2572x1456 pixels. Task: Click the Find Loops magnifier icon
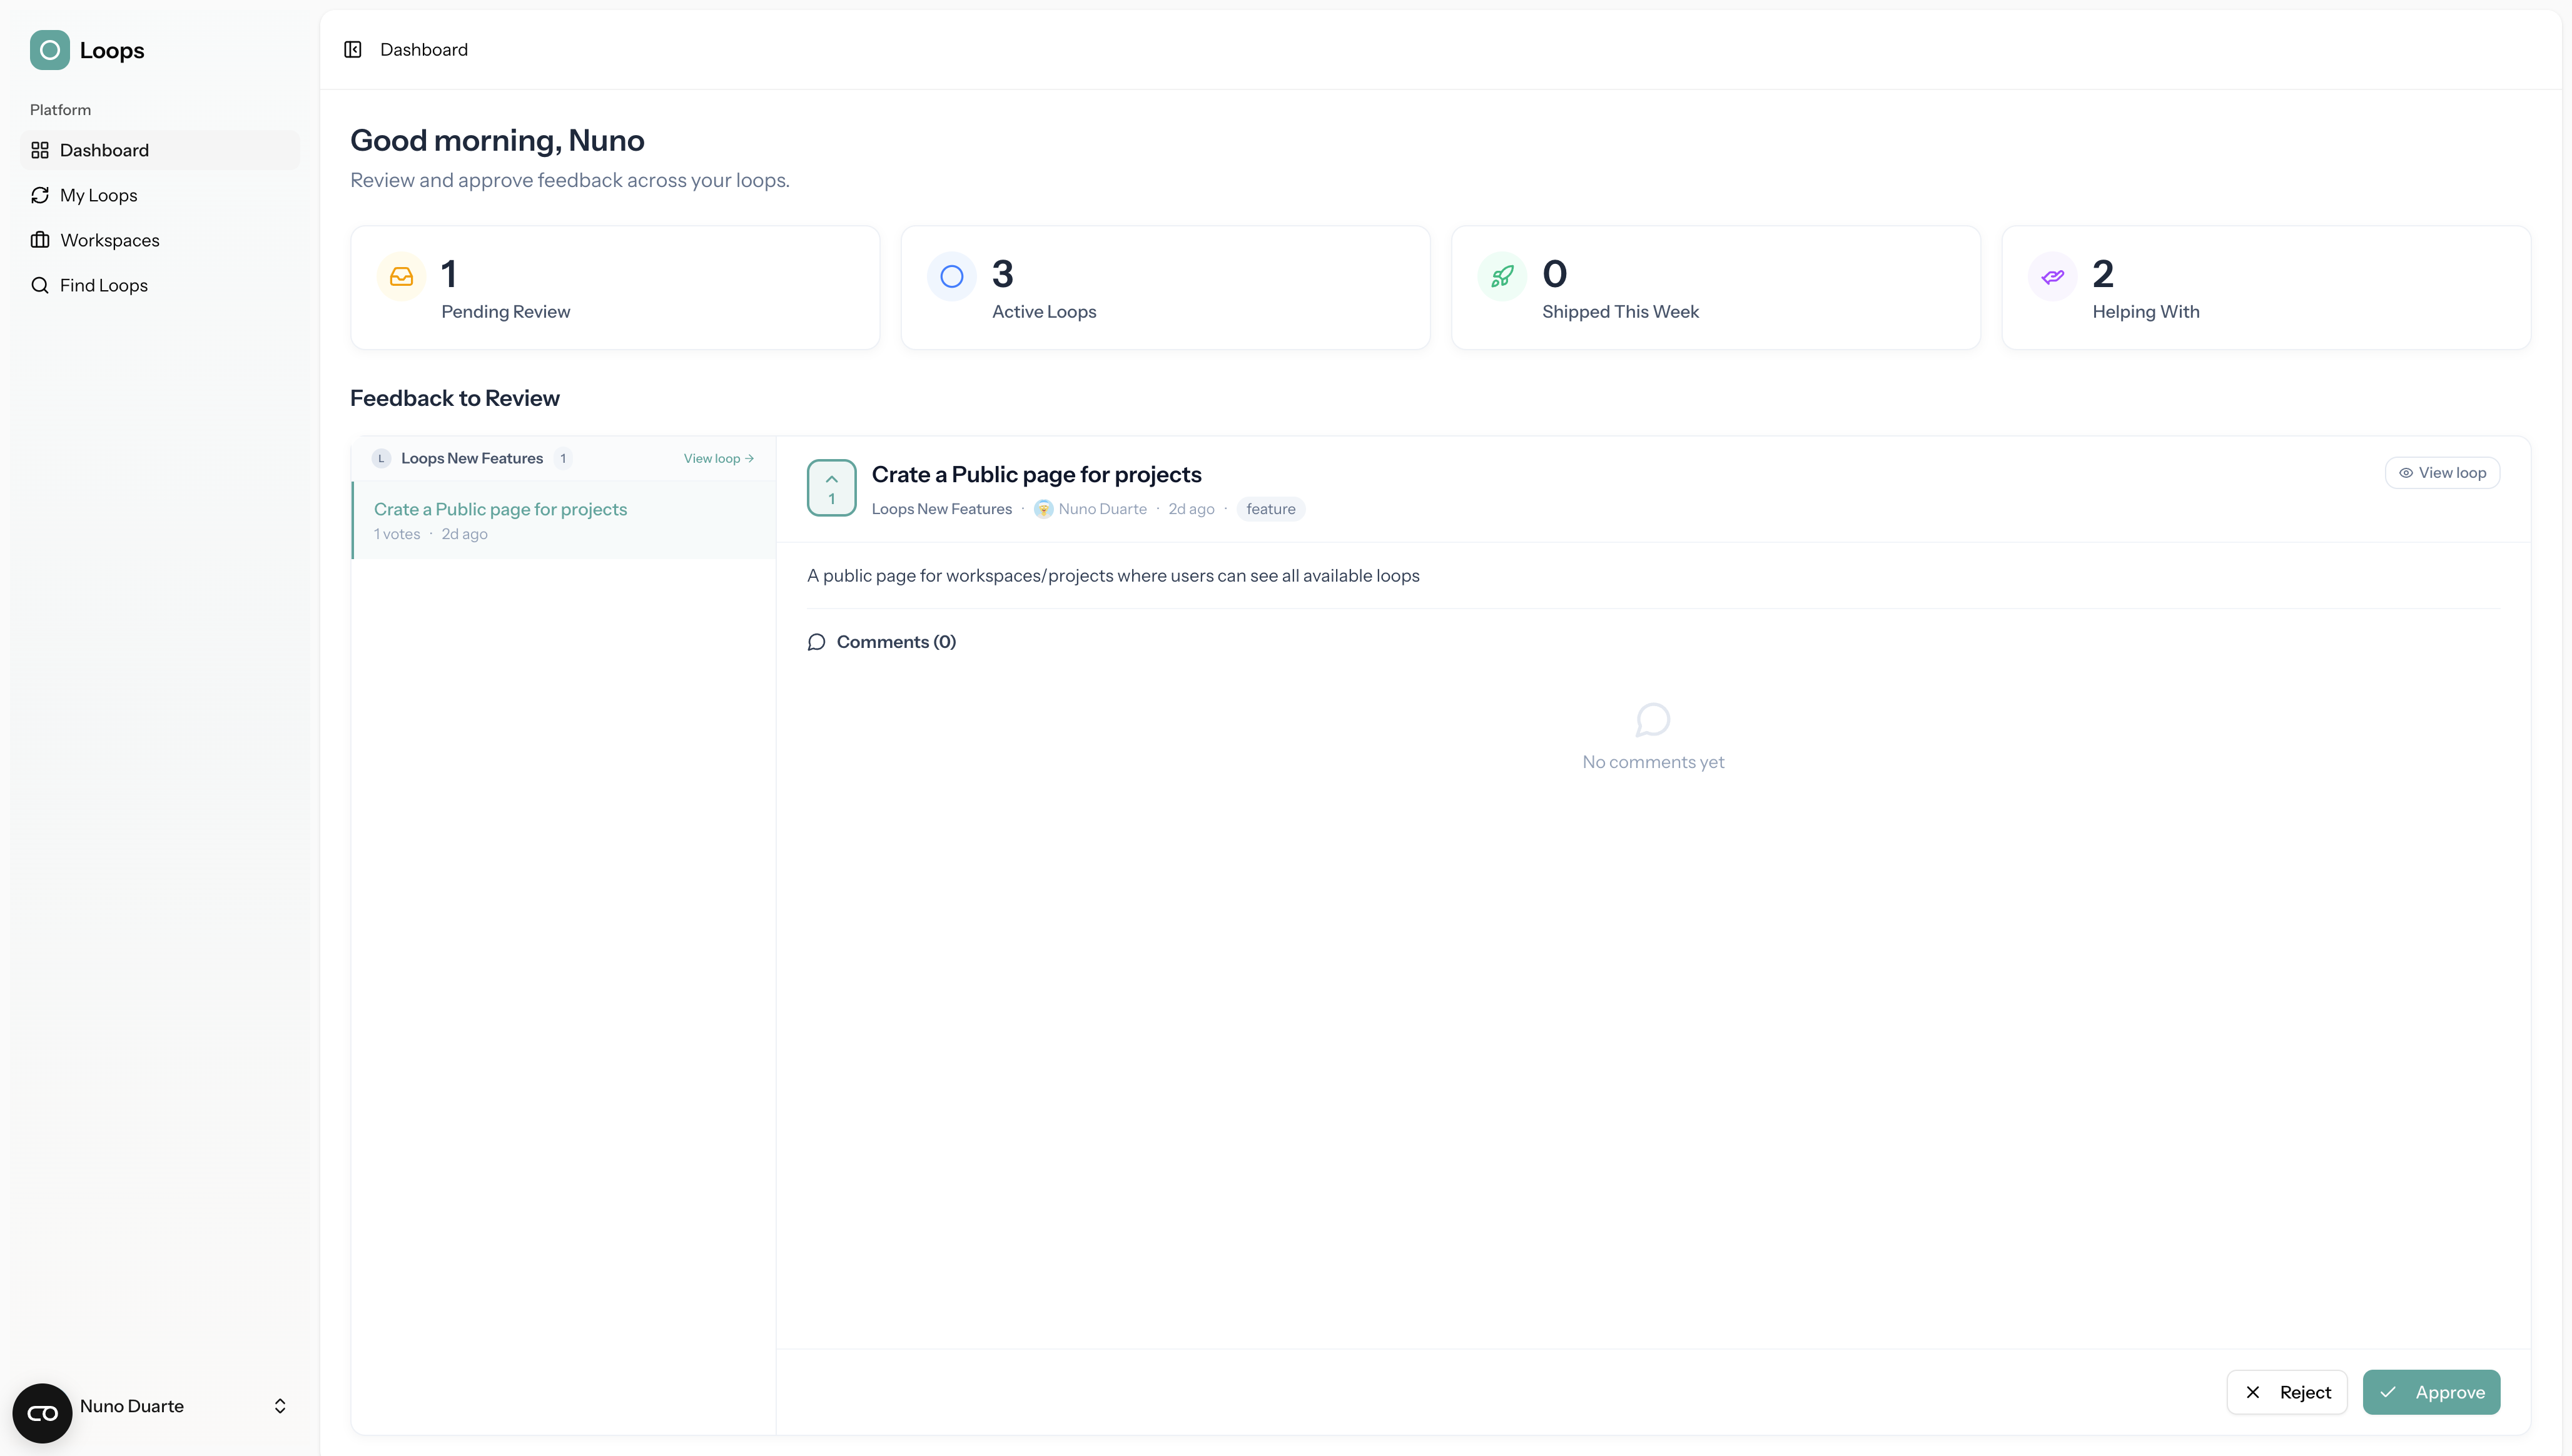click(40, 285)
